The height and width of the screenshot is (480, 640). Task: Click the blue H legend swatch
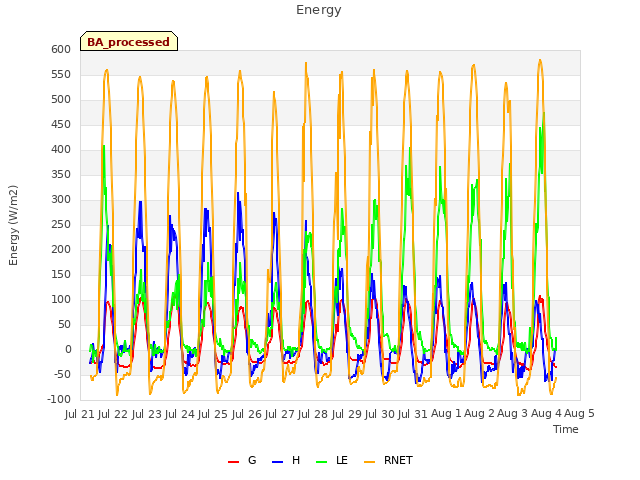tap(277, 462)
